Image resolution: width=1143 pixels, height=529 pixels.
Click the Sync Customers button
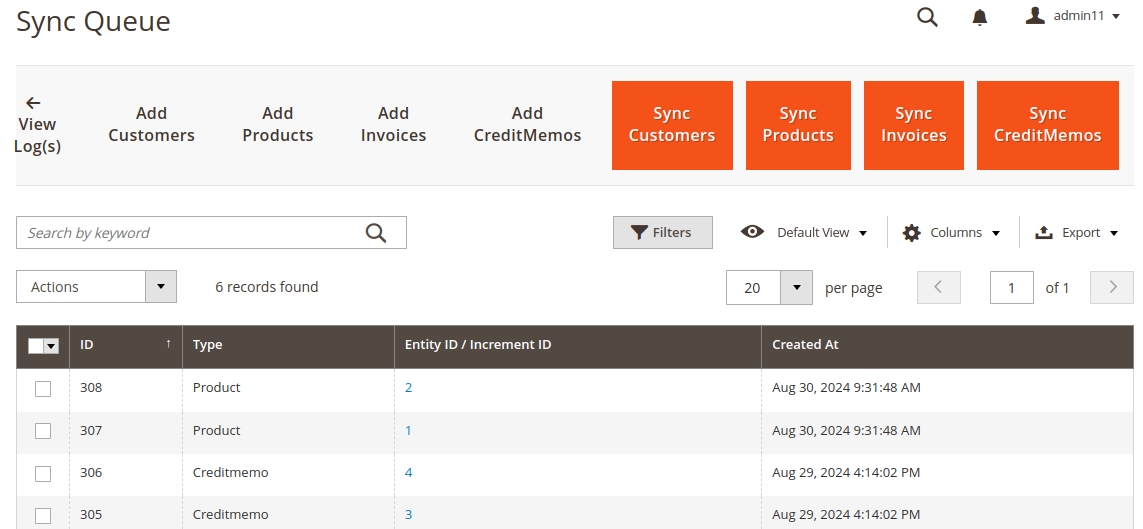[x=672, y=125]
